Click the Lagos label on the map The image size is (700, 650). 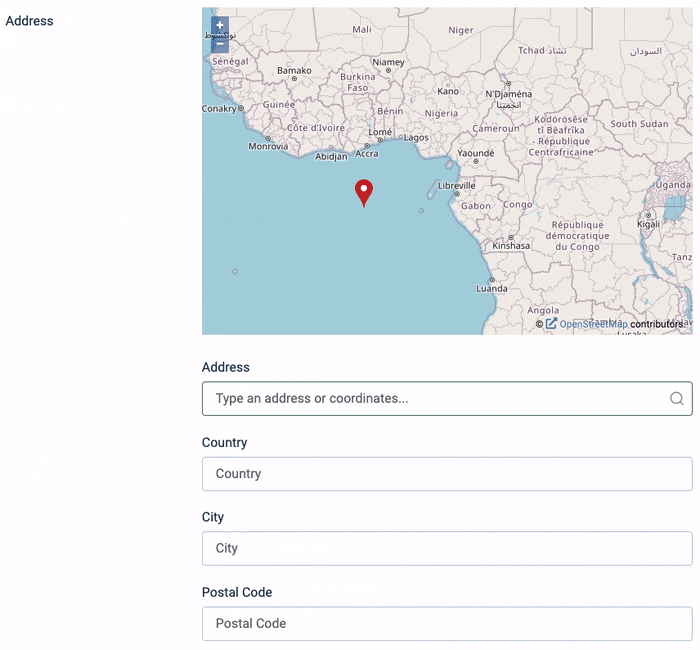coord(416,138)
